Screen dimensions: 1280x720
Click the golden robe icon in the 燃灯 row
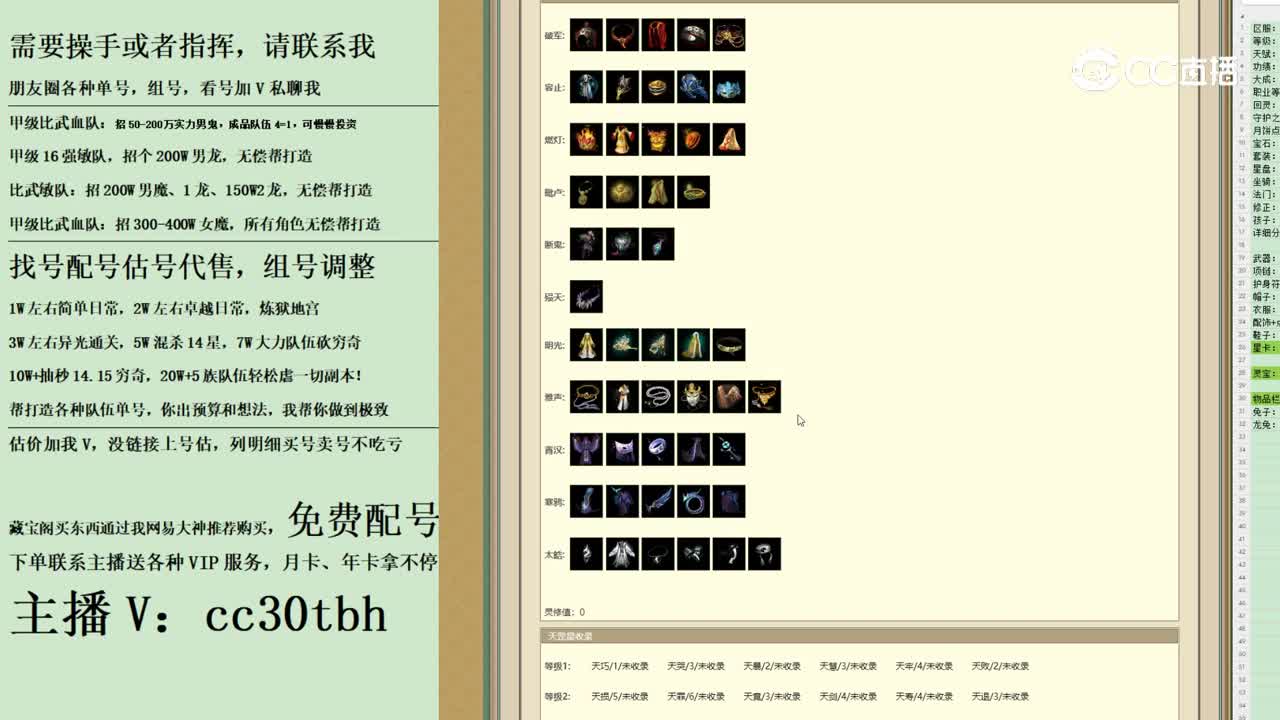pyautogui.click(x=622, y=139)
